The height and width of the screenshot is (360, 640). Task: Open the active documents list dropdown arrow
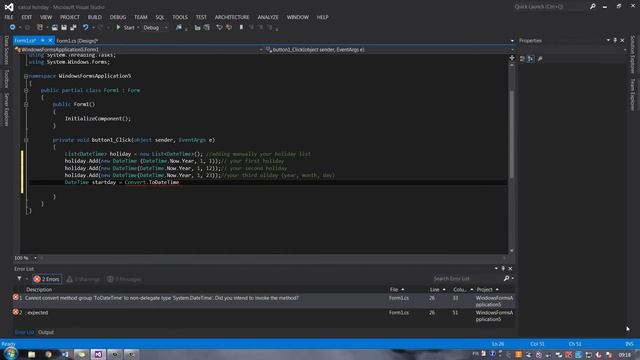click(512, 41)
